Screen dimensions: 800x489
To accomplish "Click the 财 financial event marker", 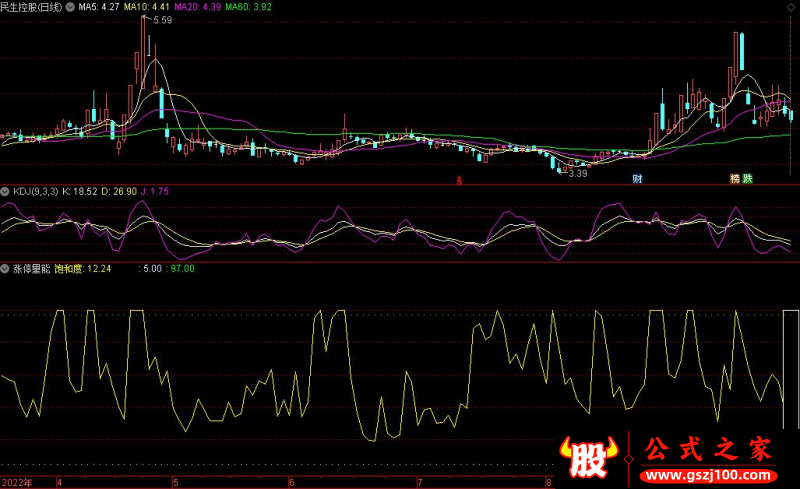I will coord(636,180).
